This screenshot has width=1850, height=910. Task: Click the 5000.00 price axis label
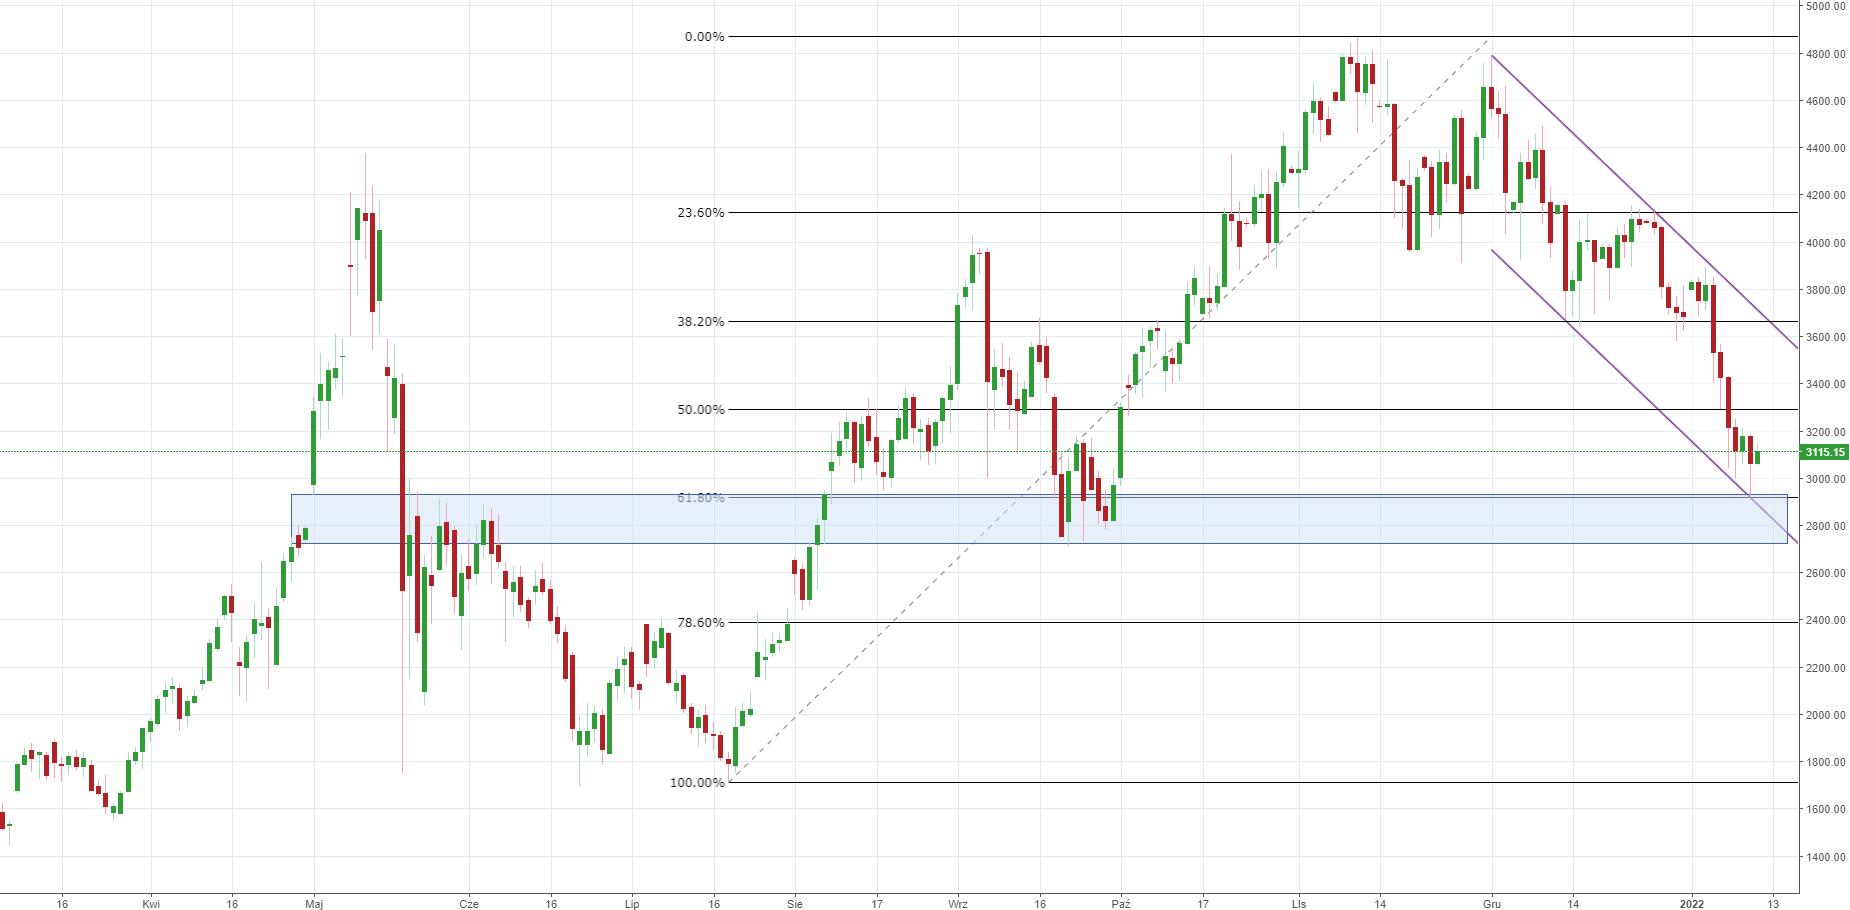coord(1826,6)
